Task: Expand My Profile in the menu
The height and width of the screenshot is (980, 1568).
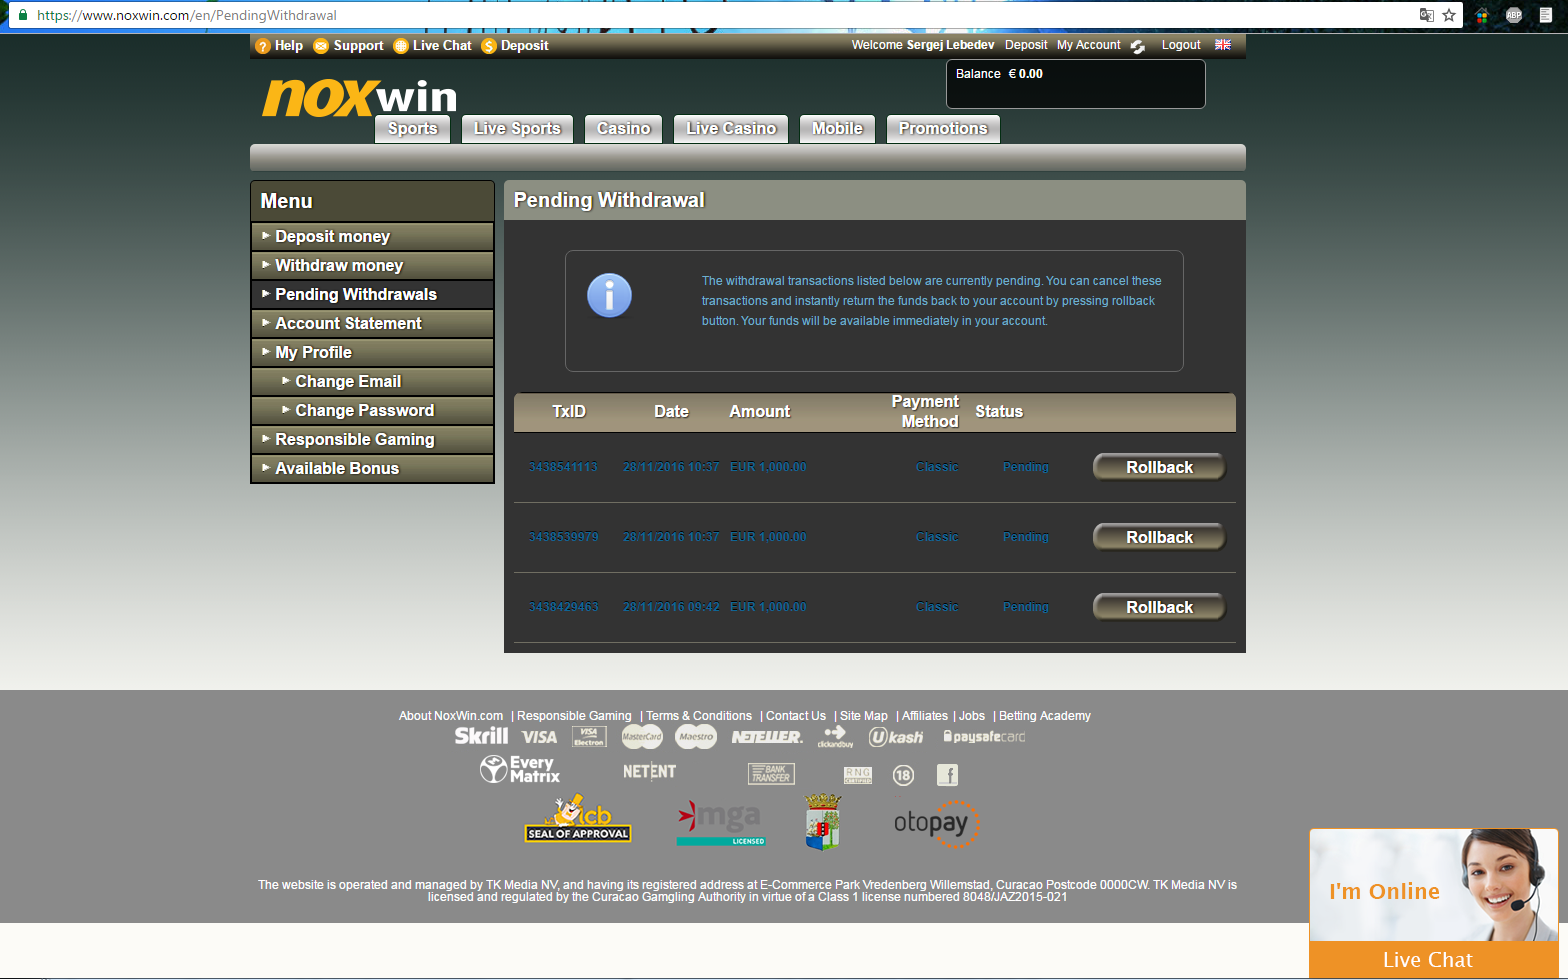Action: pos(373,353)
